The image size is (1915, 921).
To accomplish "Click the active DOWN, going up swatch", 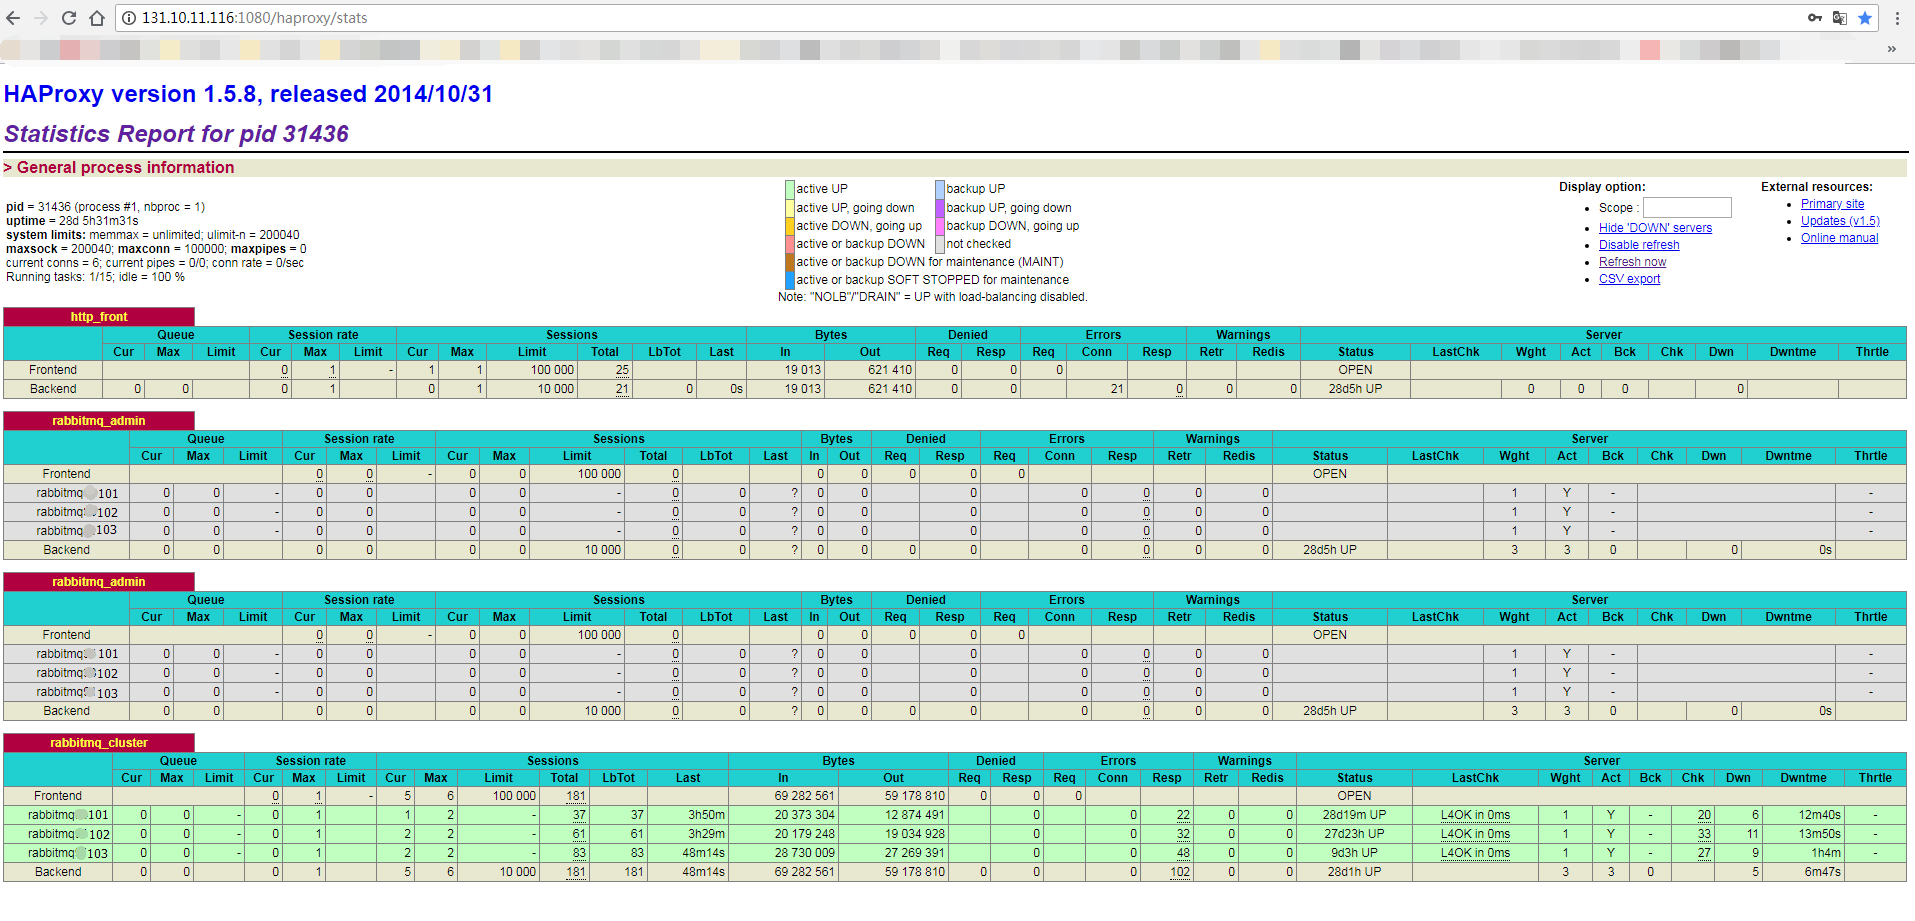I will click(x=790, y=226).
